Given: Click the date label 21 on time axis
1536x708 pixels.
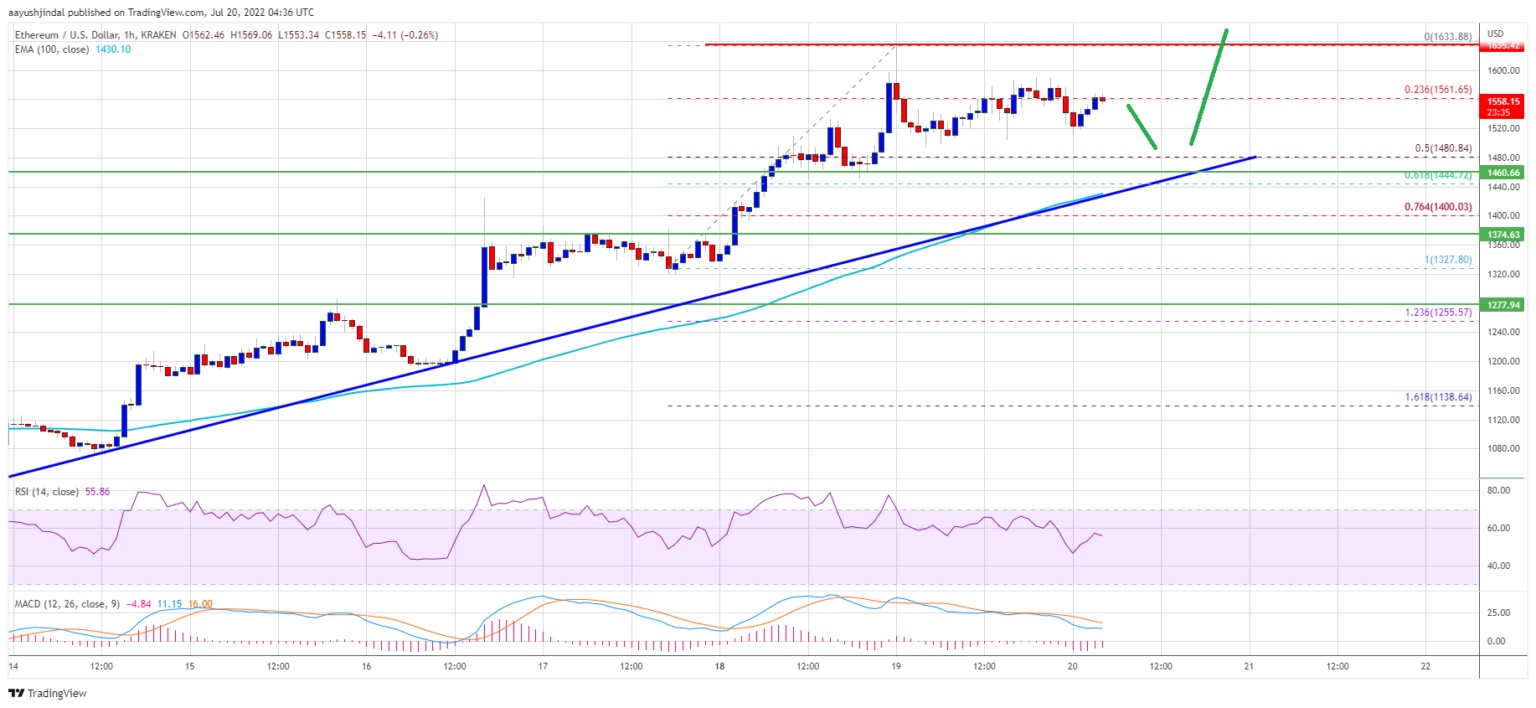Looking at the screenshot, I should [x=1250, y=665].
